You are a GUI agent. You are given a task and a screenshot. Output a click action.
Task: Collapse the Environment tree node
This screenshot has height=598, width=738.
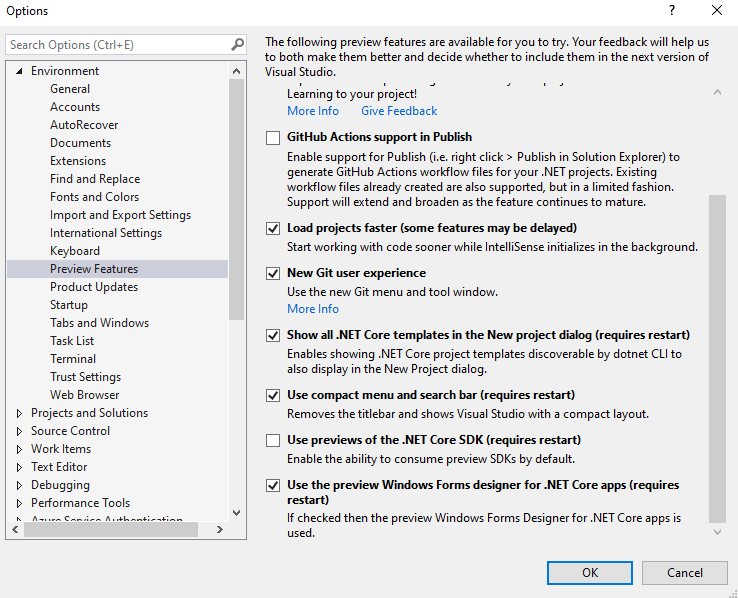[x=19, y=71]
